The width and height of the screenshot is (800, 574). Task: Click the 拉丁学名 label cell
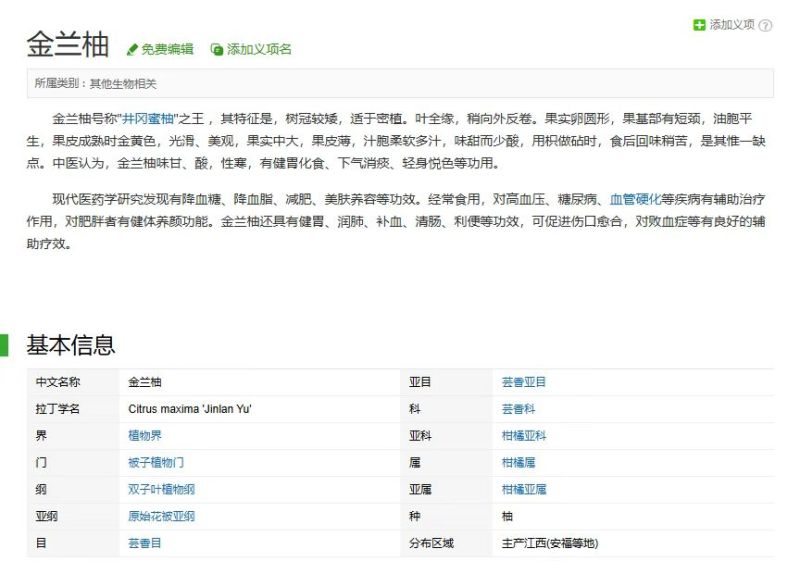point(73,409)
